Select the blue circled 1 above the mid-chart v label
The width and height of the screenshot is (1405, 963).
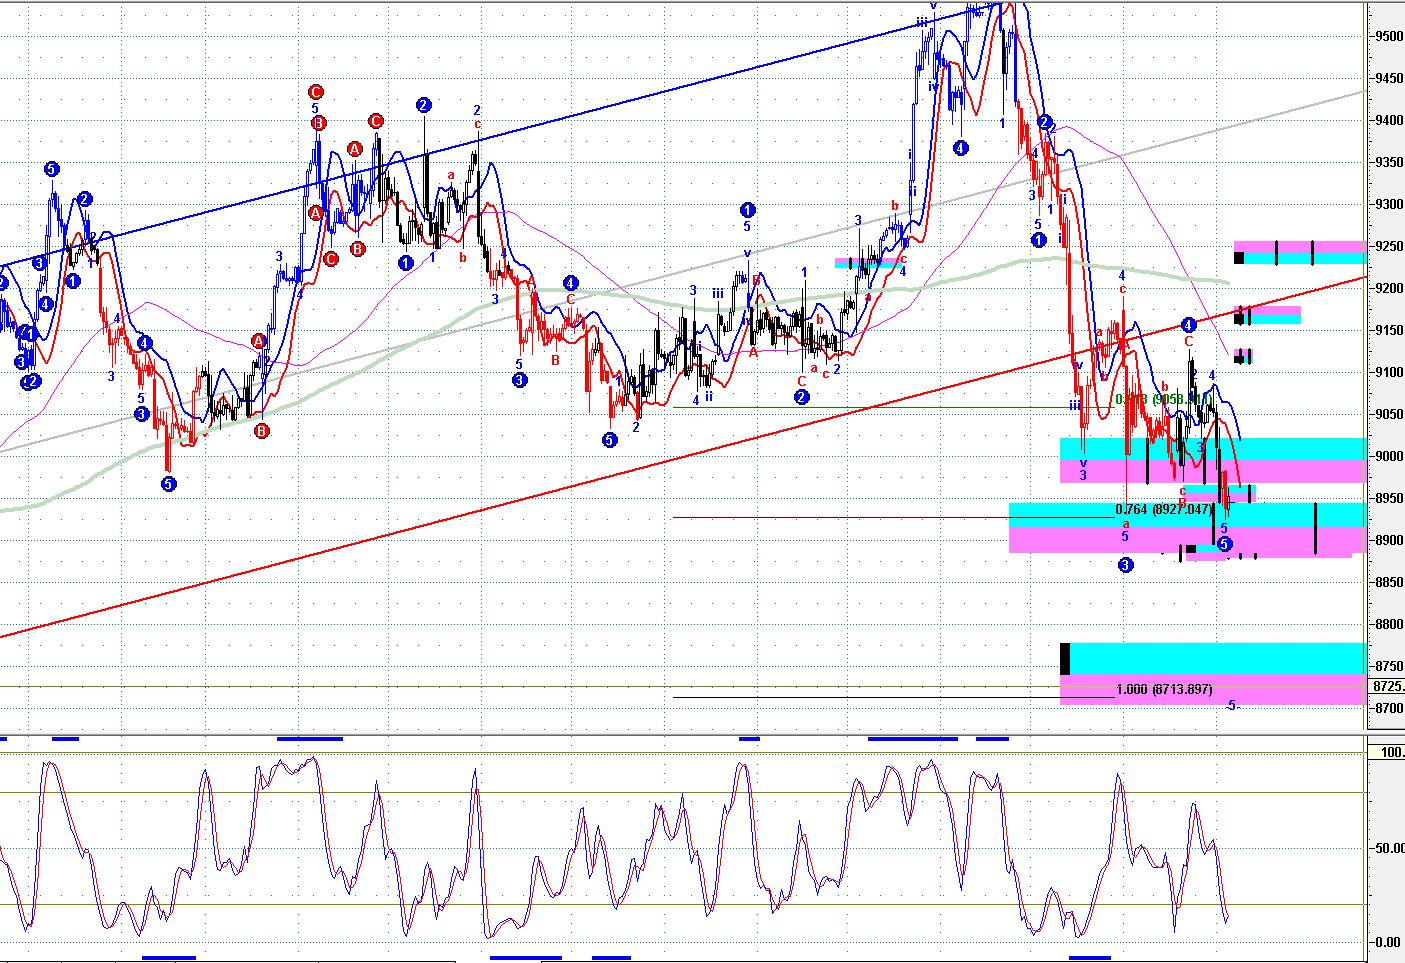tap(747, 210)
